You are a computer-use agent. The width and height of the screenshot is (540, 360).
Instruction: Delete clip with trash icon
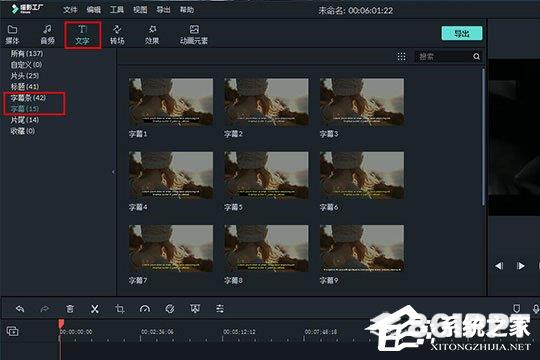click(x=70, y=309)
